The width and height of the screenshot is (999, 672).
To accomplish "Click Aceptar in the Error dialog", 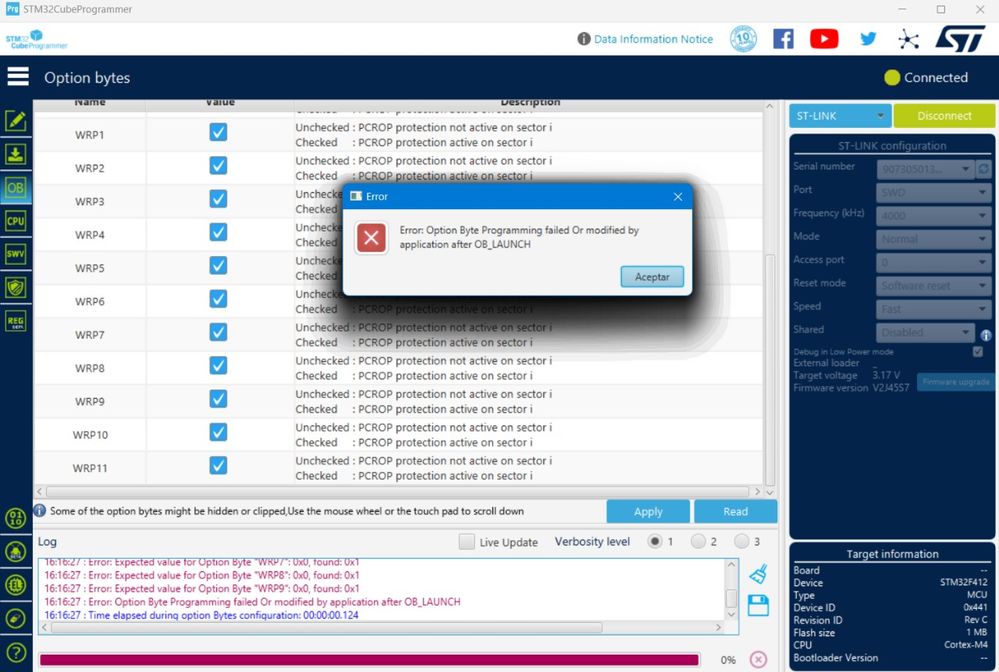I will (x=652, y=276).
